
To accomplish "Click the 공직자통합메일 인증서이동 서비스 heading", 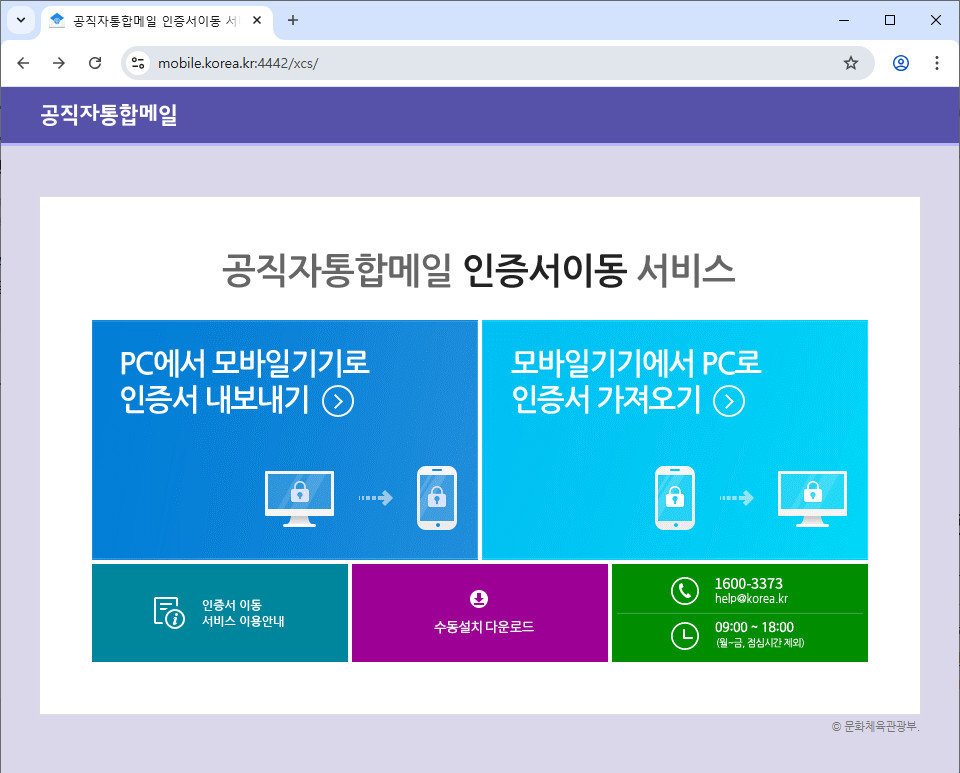I will click(x=478, y=270).
